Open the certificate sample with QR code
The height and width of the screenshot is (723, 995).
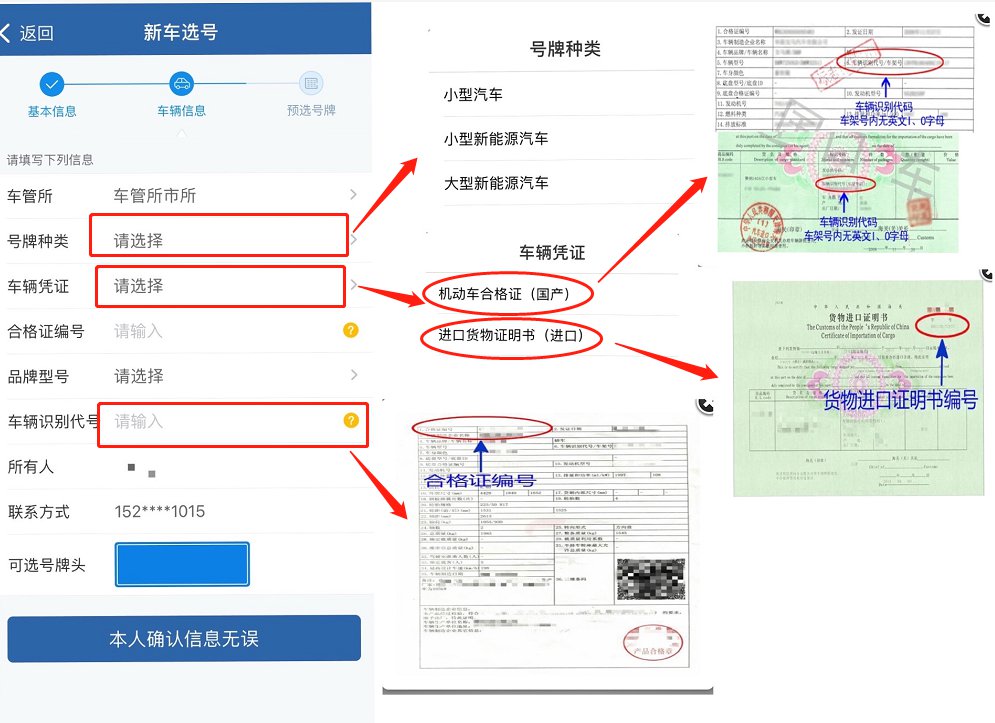pos(553,545)
